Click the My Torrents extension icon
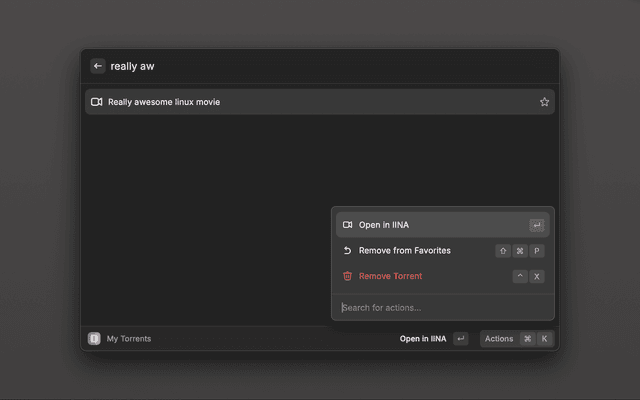The image size is (640, 400). click(94, 339)
